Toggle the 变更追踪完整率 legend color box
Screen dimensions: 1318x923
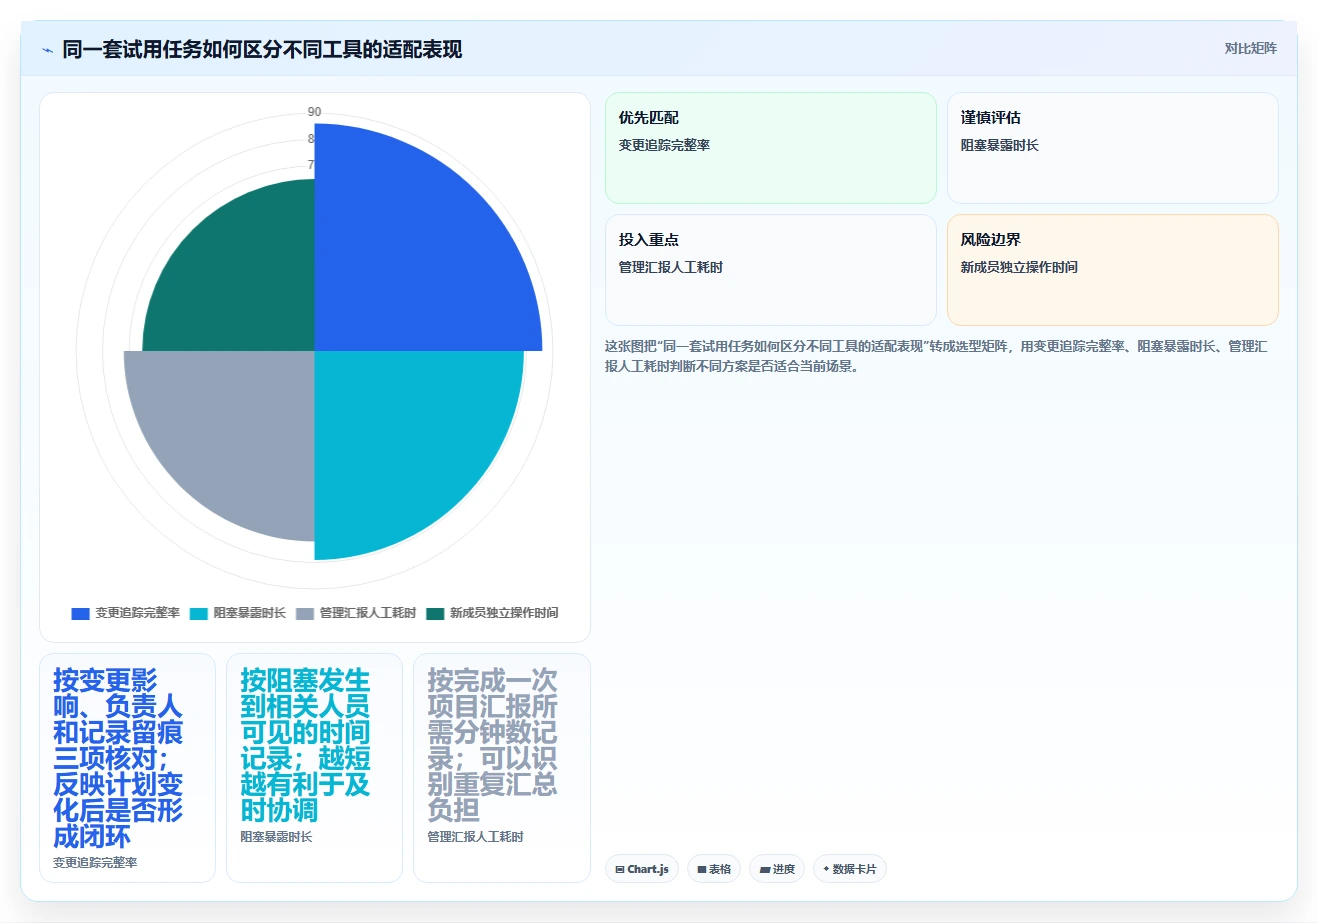click(81, 613)
